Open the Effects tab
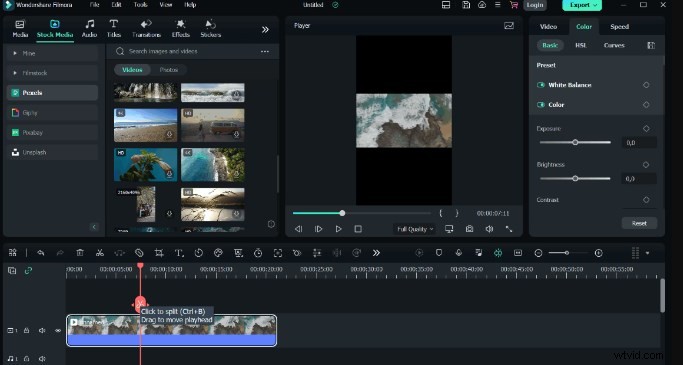683x365 pixels. [180, 29]
